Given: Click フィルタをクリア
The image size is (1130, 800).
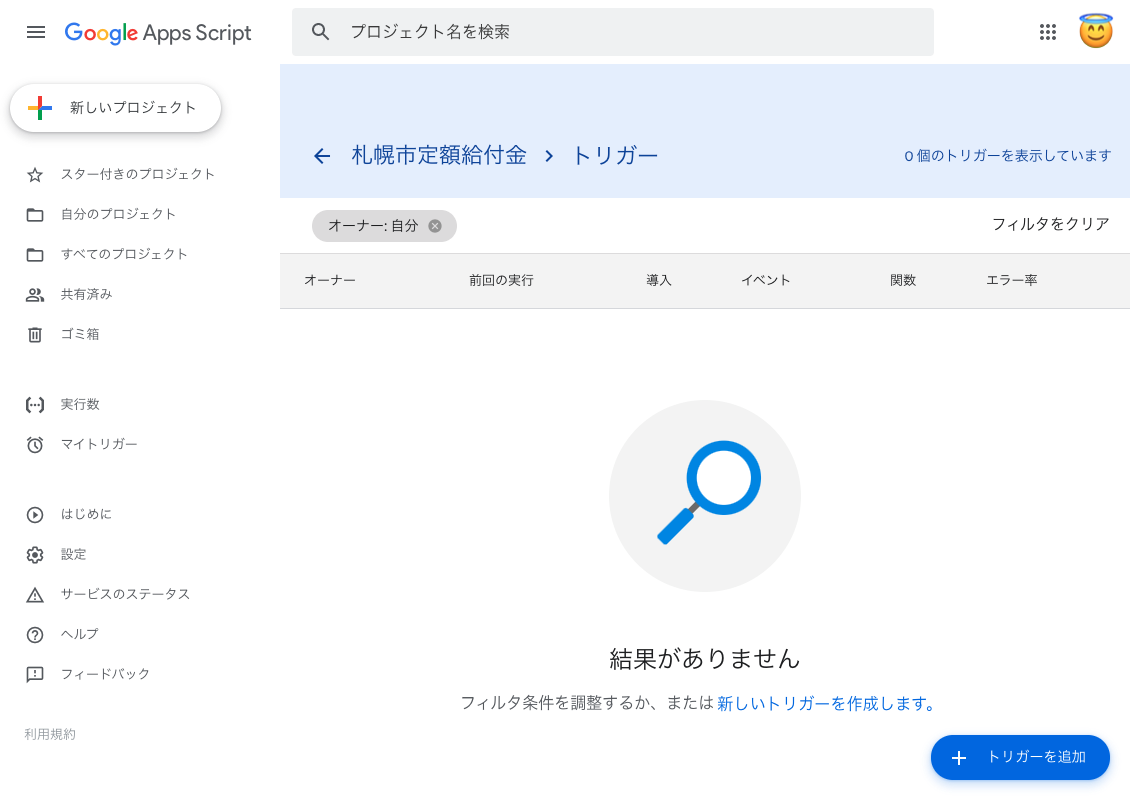Looking at the screenshot, I should coord(1050,224).
